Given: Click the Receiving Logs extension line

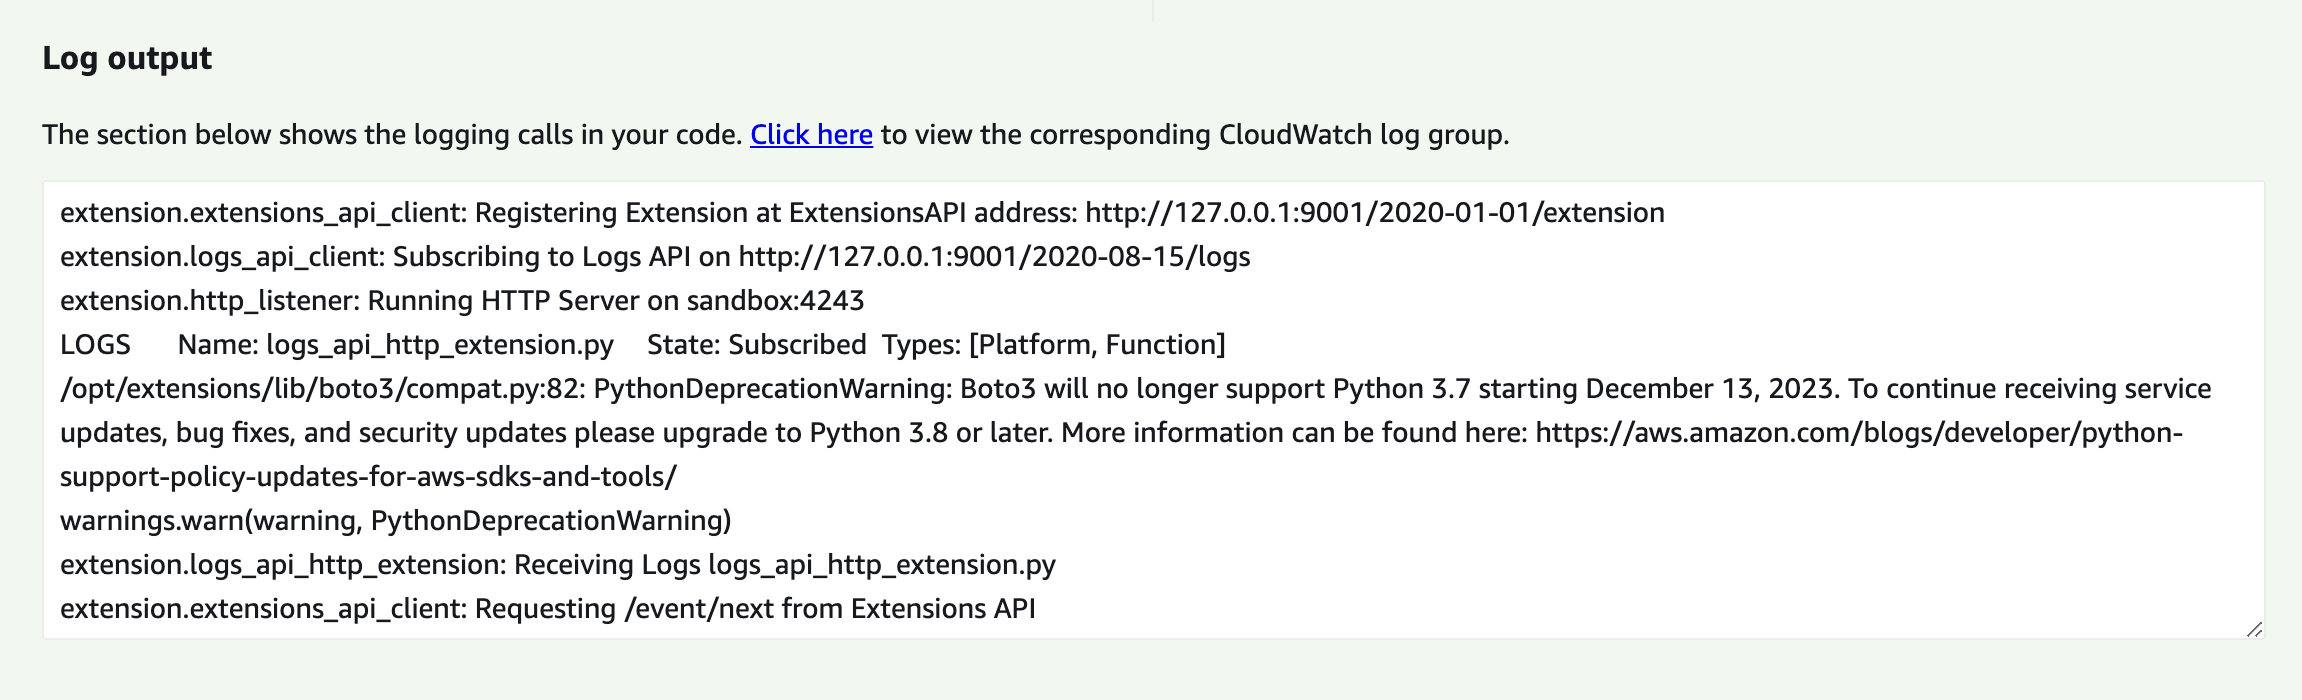Looking at the screenshot, I should point(557,565).
